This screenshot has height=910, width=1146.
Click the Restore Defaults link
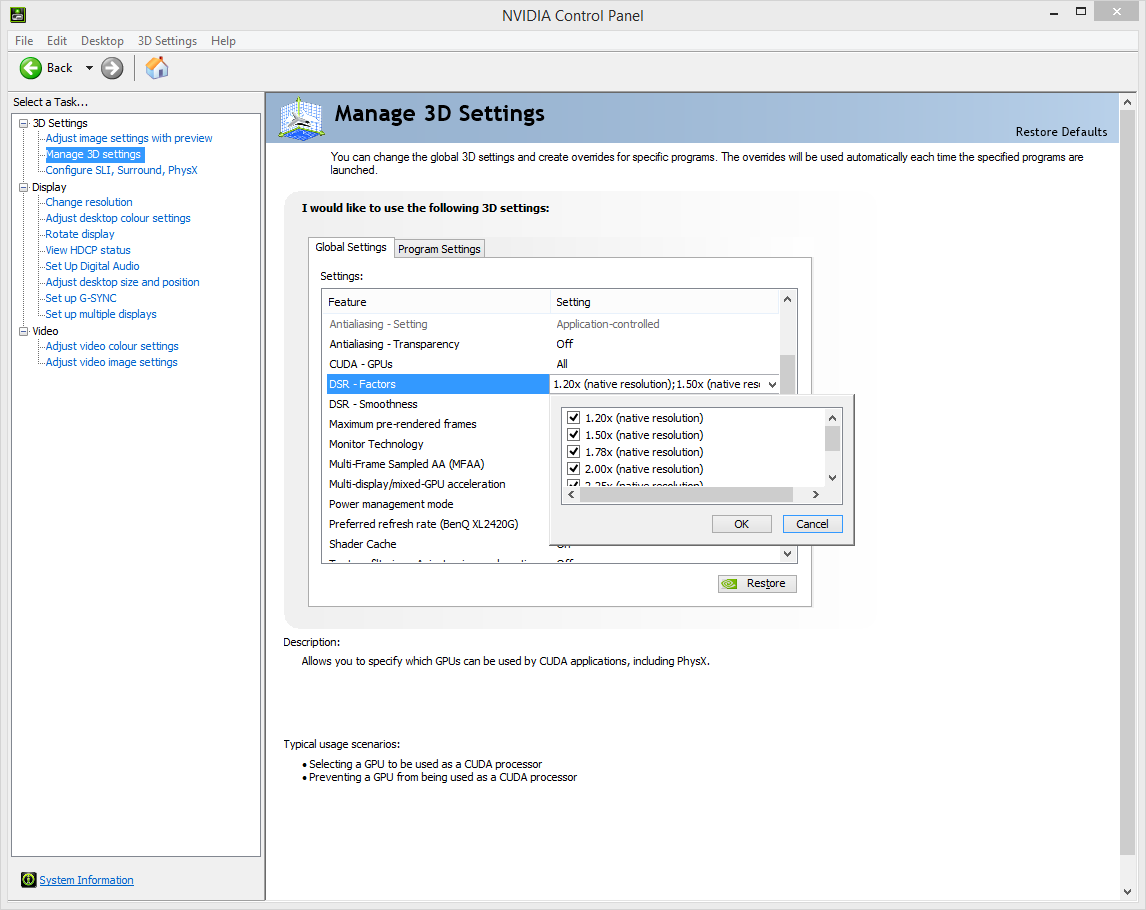click(1061, 132)
